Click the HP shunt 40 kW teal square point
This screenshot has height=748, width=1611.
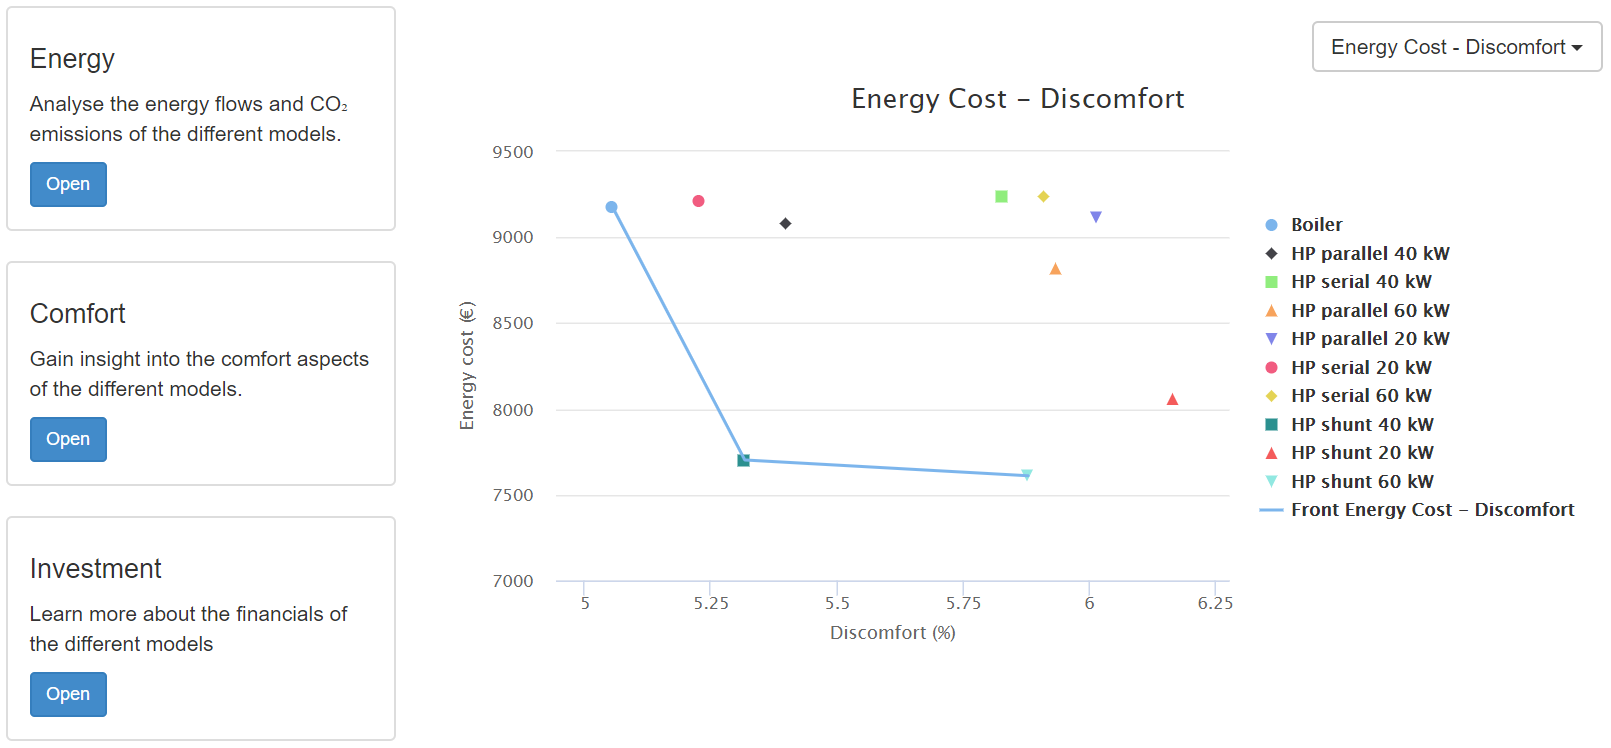click(743, 460)
